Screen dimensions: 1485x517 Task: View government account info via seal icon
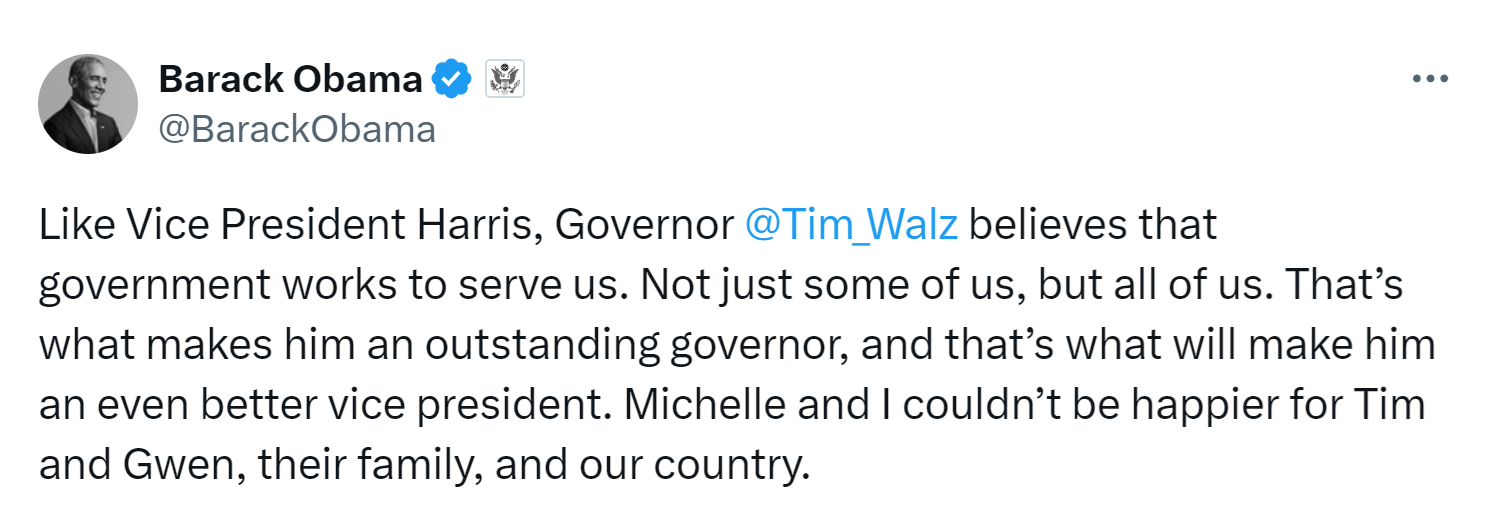505,78
